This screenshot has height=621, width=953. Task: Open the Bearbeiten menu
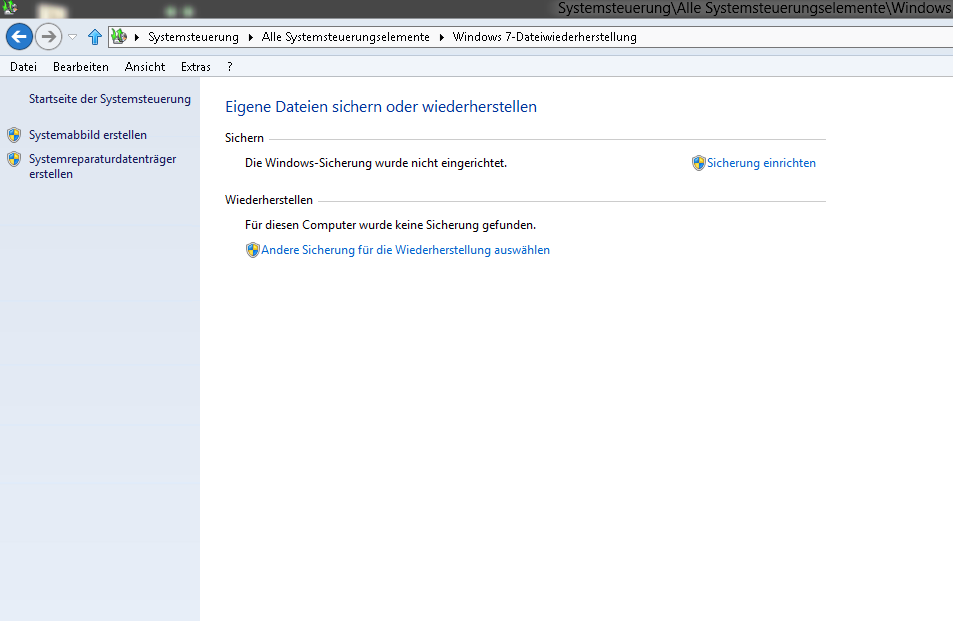click(81, 67)
